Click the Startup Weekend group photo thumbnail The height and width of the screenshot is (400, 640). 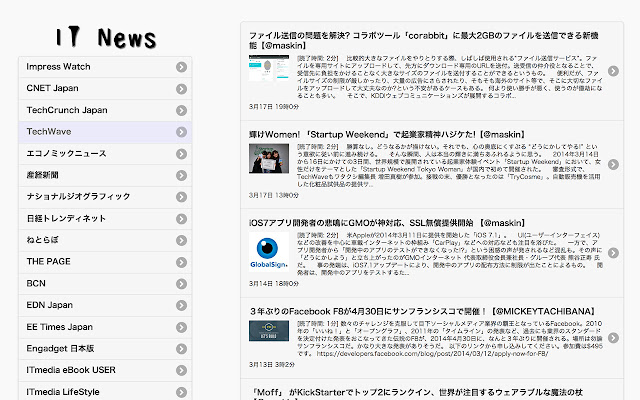[x=269, y=158]
